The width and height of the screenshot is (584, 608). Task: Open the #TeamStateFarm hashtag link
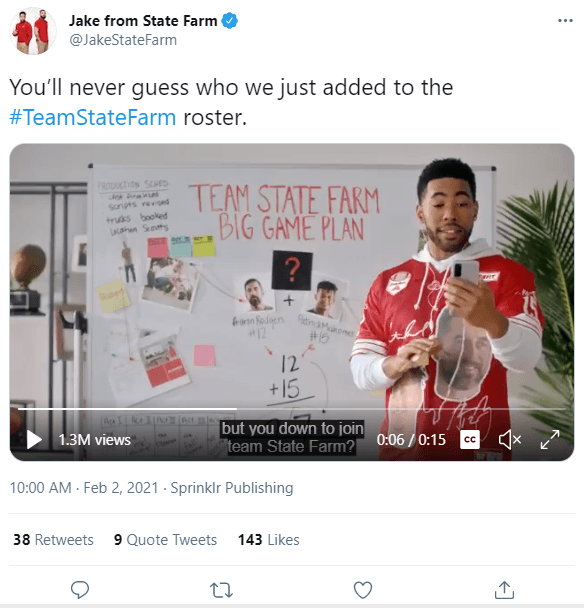tap(93, 117)
